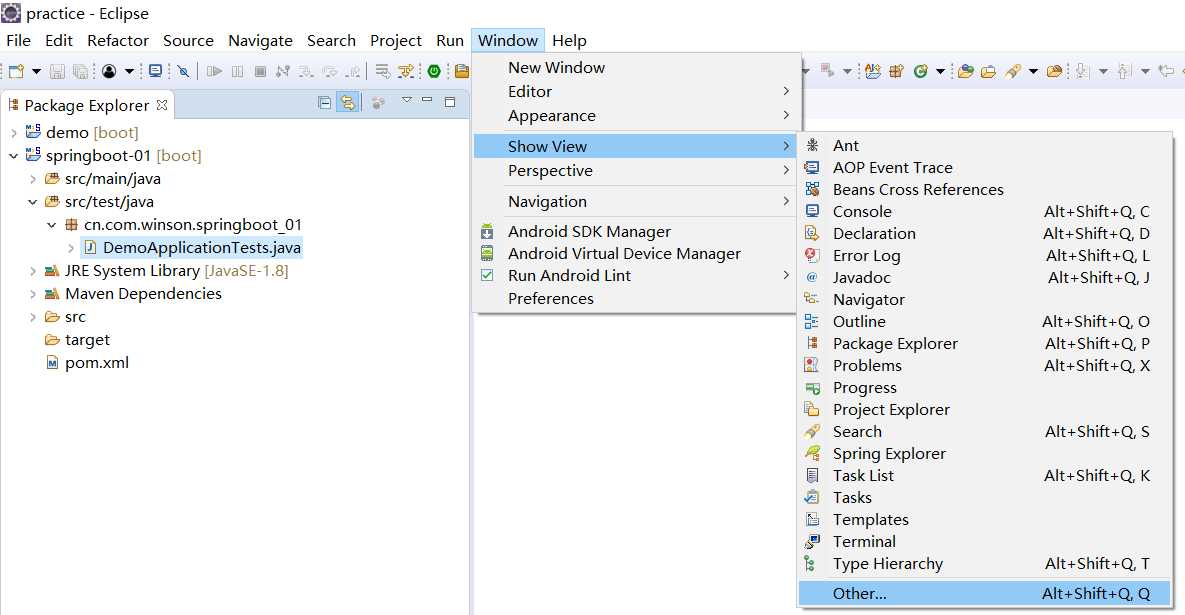Click the Drop to Frame toolbar icon
1185x615 pixels.
(x=382, y=71)
